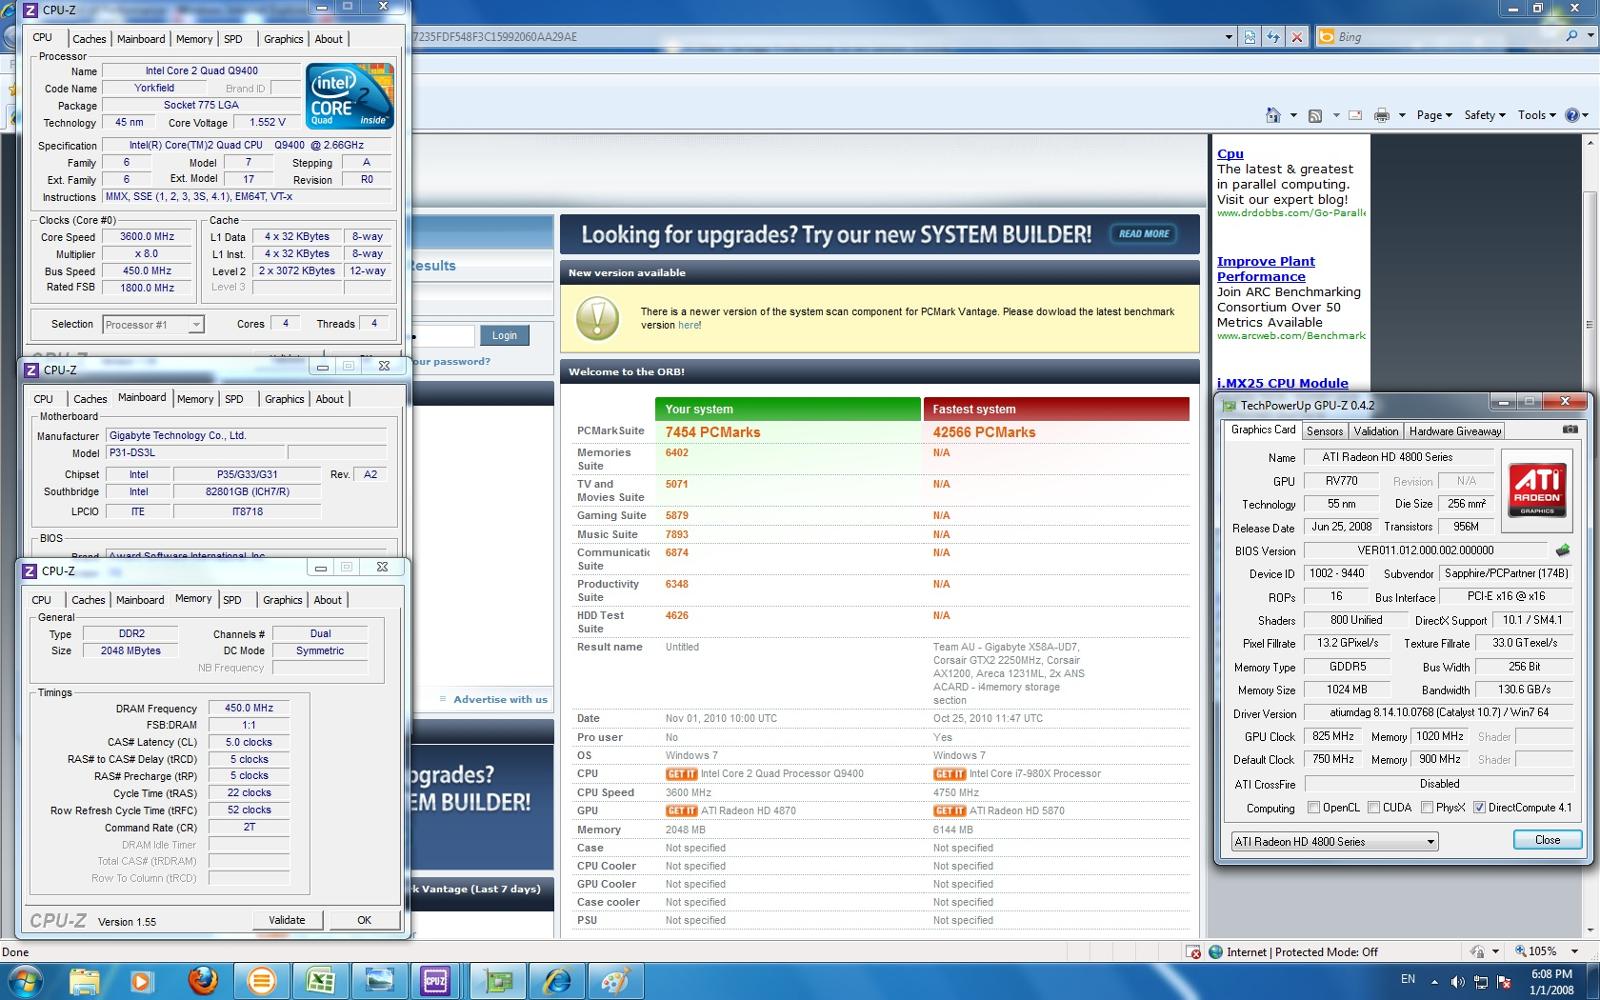Expand the search provider dropdown arrow
Screen dimensions: 1600x1000
(1590, 36)
